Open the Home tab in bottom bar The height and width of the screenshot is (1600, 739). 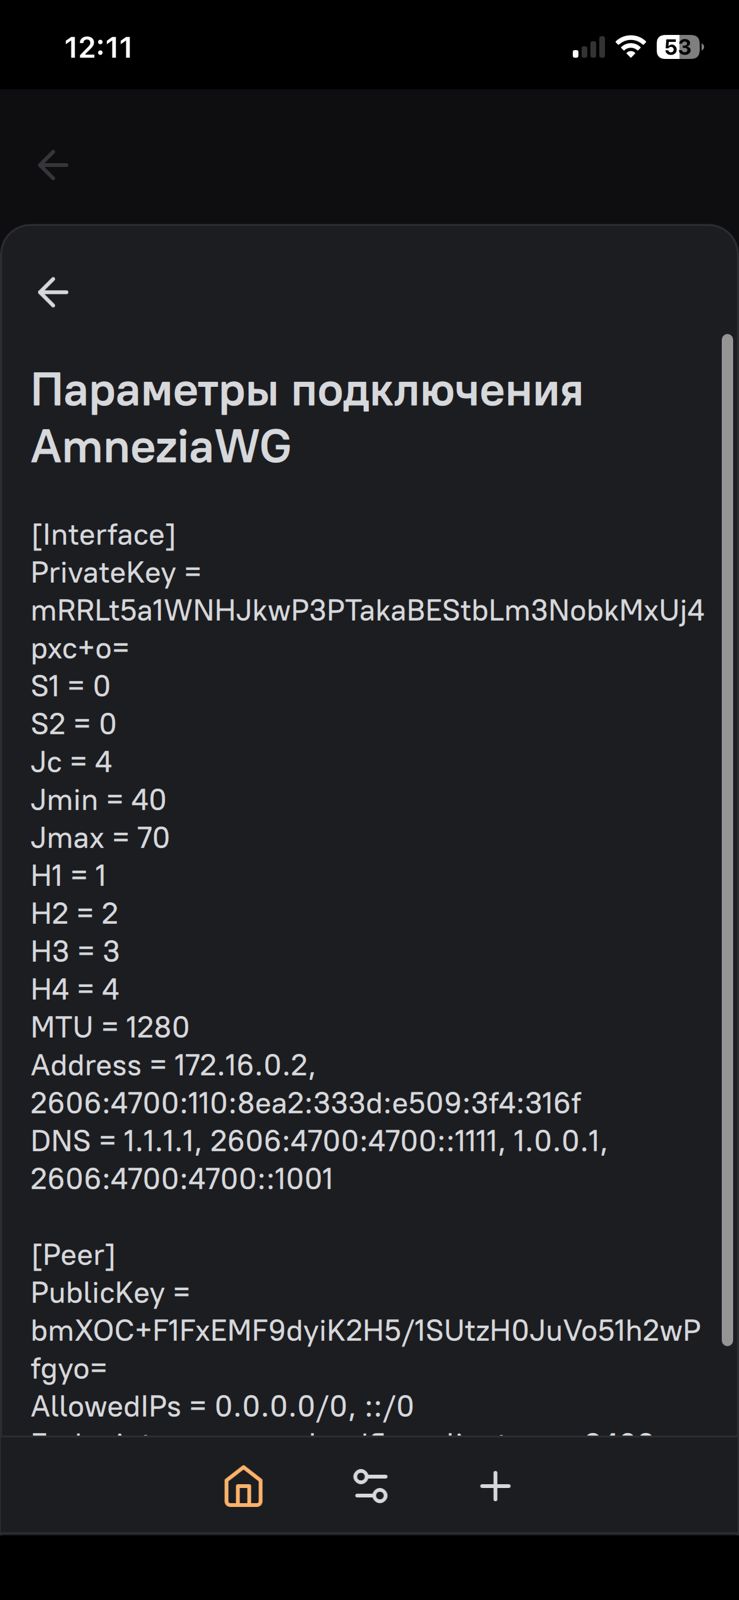[243, 1486]
